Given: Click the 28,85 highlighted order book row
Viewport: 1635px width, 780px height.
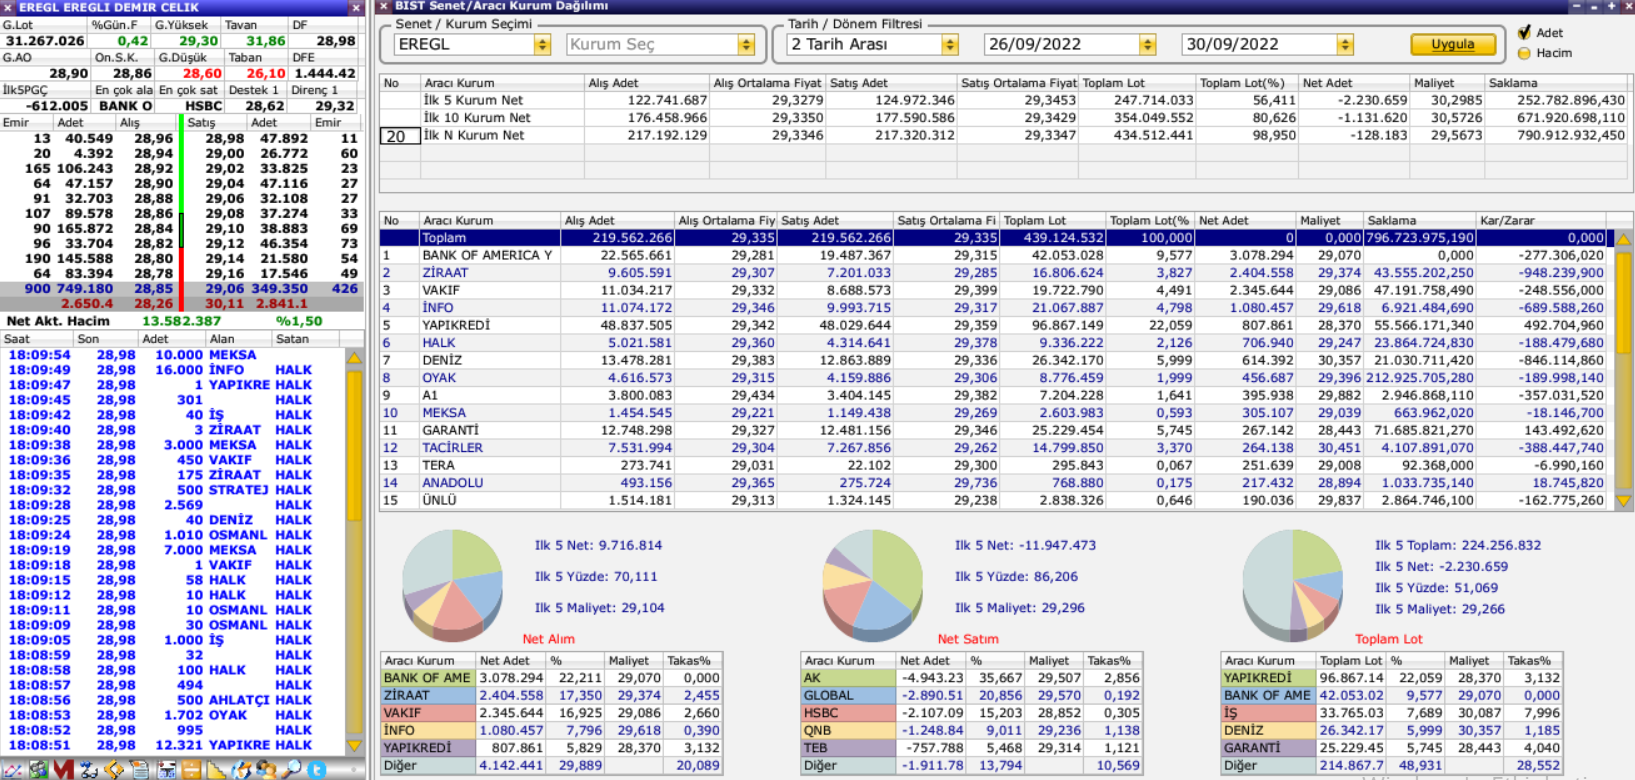Looking at the screenshot, I should (181, 288).
